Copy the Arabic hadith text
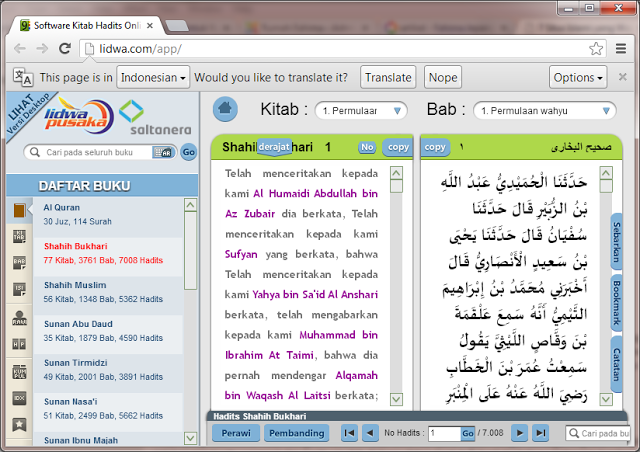This screenshot has height=452, width=640. [435, 147]
